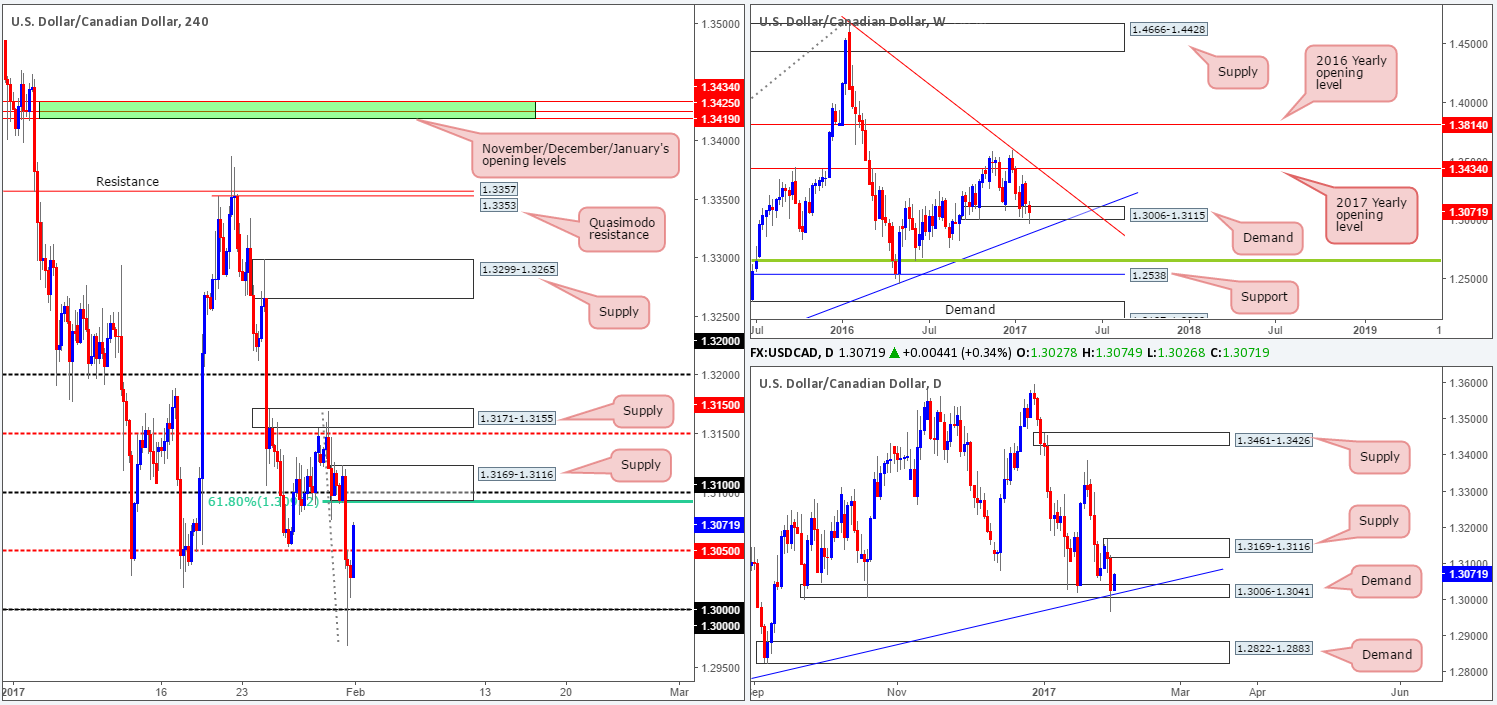Click the 'Resistance' line label on 240 chart
The width and height of the screenshot is (1497, 705).
(x=127, y=181)
